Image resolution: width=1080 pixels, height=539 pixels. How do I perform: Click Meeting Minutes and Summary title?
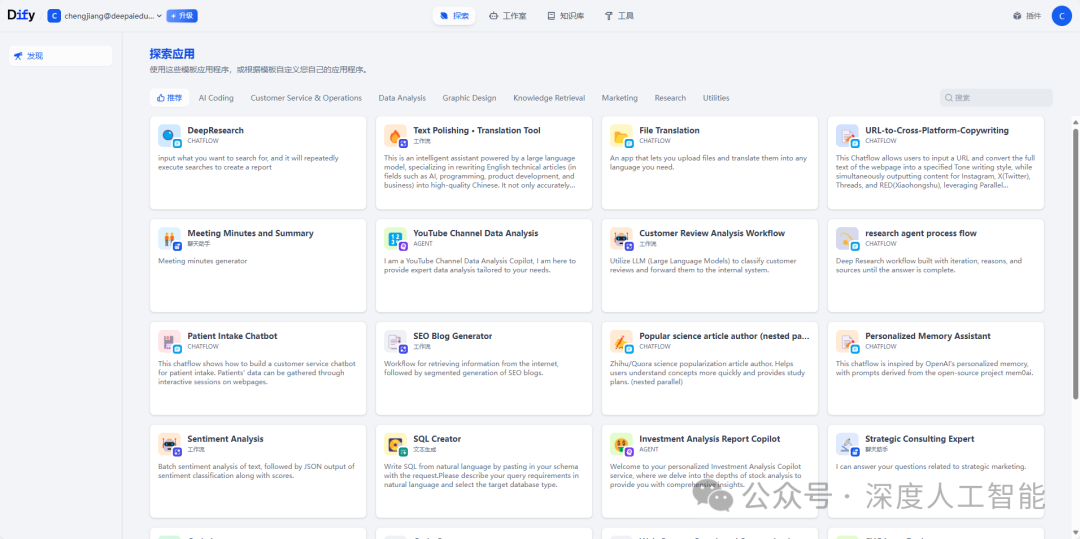[x=250, y=233]
